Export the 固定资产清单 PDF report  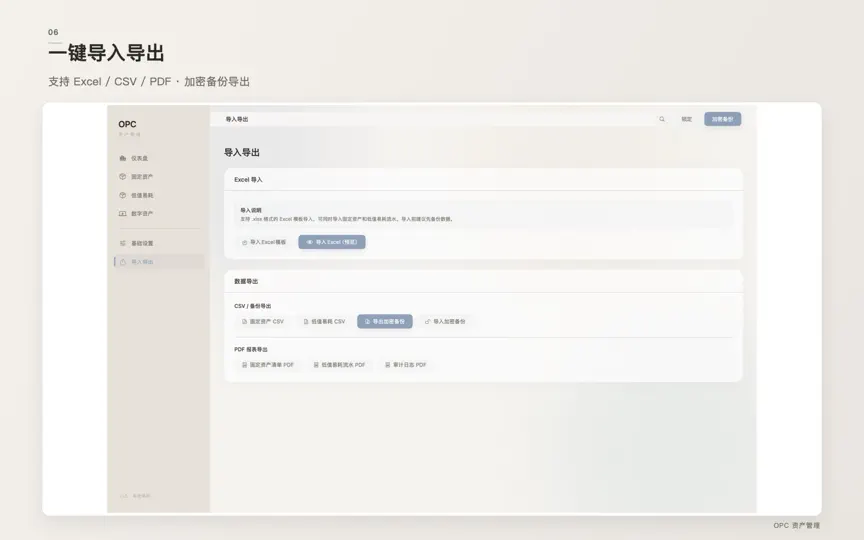(268, 365)
